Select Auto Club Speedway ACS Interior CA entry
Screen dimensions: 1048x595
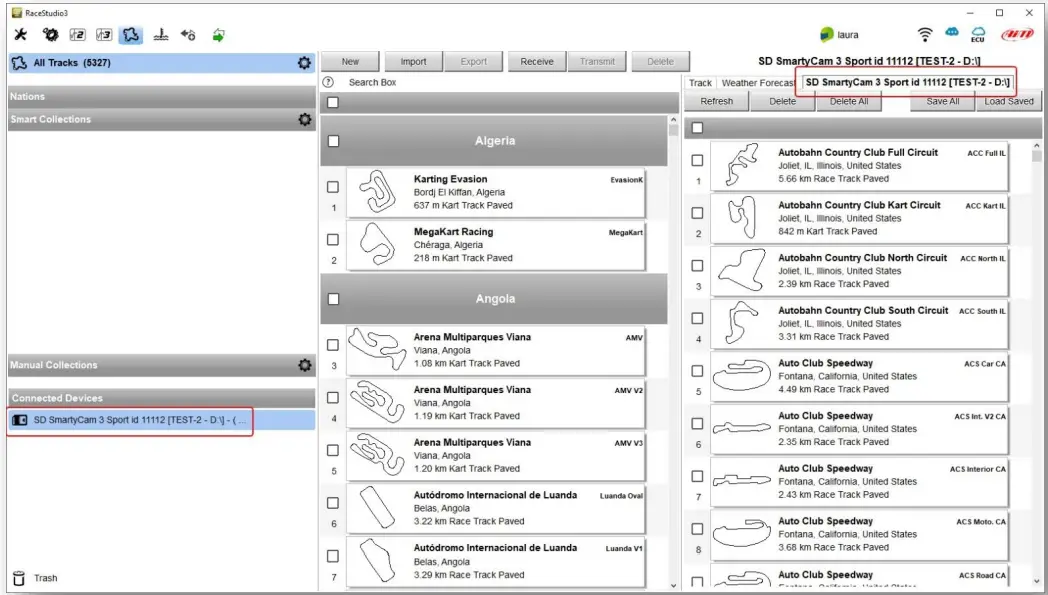pos(859,481)
